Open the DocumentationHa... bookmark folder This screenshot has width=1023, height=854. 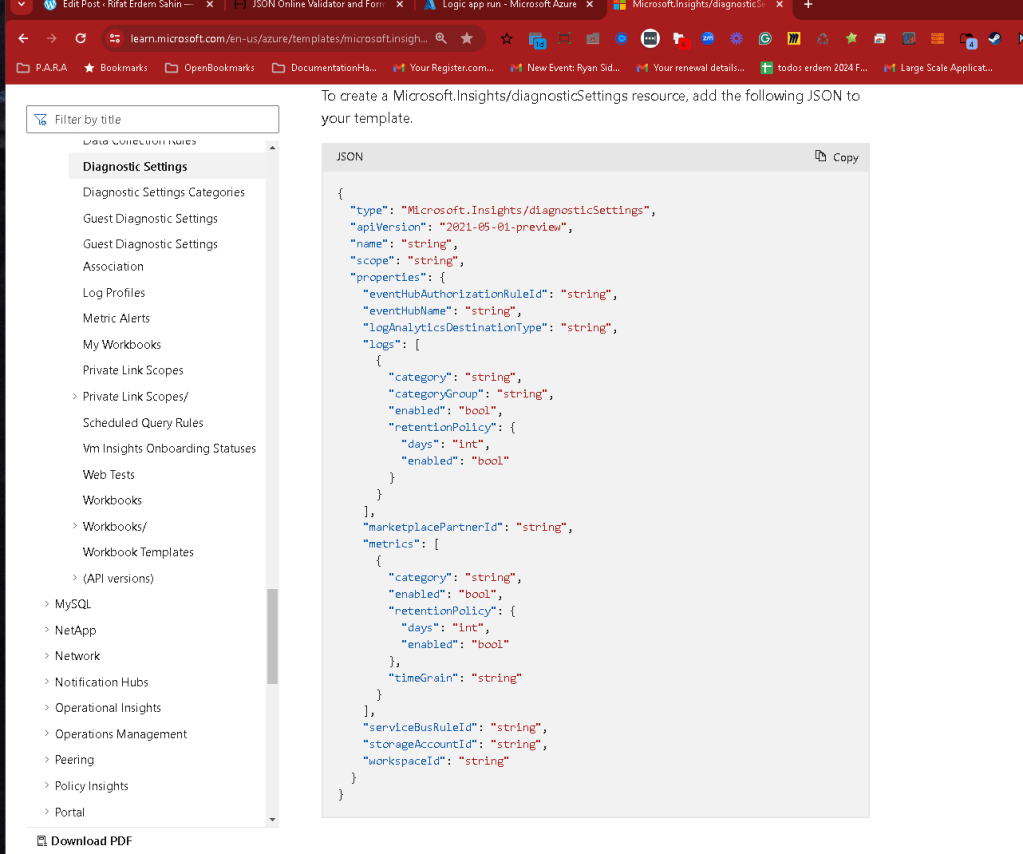(324, 67)
